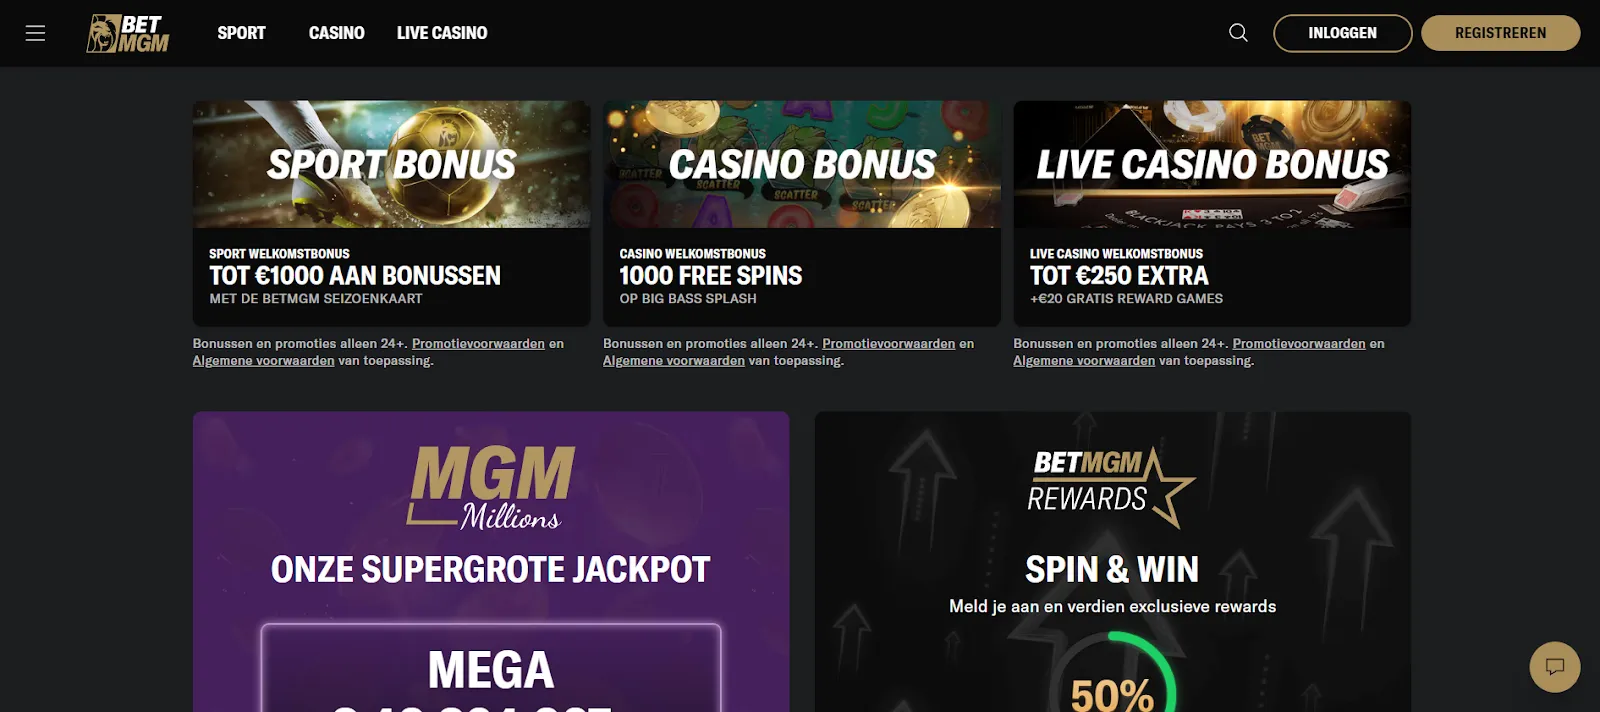Viewport: 1600px width, 712px height.
Task: Open Promotievoorwaarden link under Sport Bonus
Action: (x=478, y=343)
